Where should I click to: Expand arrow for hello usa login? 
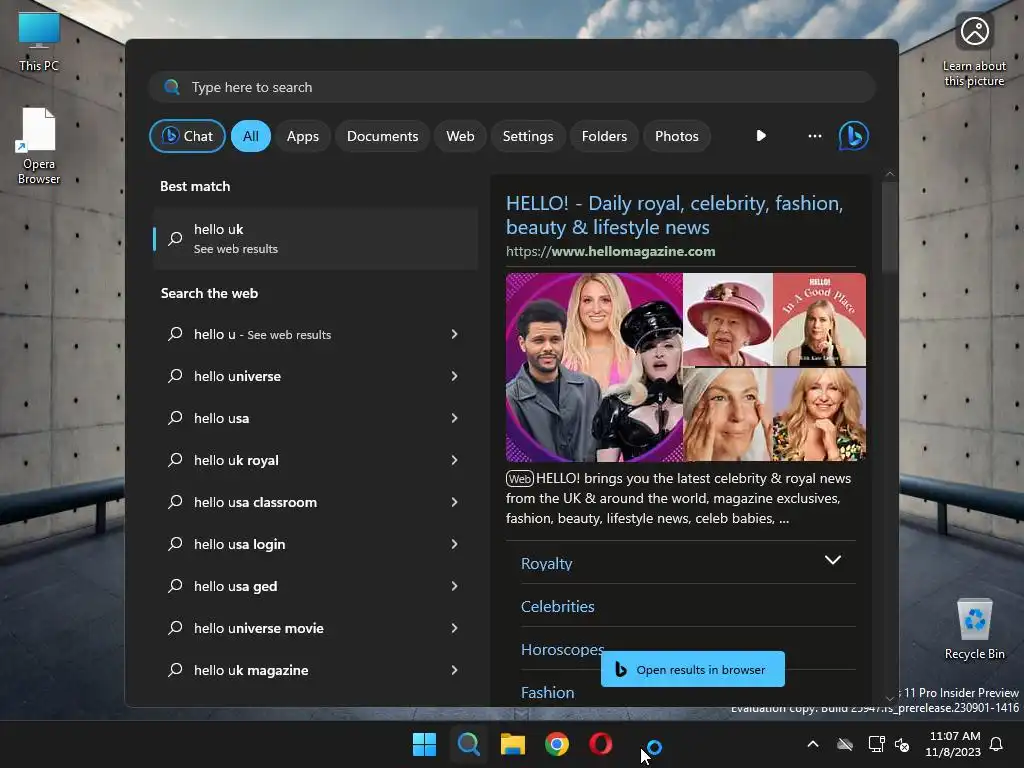pos(454,544)
